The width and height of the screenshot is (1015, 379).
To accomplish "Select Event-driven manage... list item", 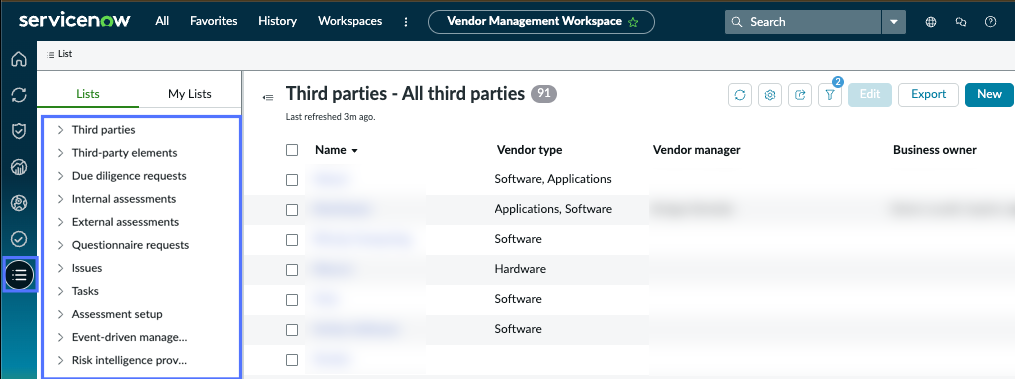I will point(129,337).
